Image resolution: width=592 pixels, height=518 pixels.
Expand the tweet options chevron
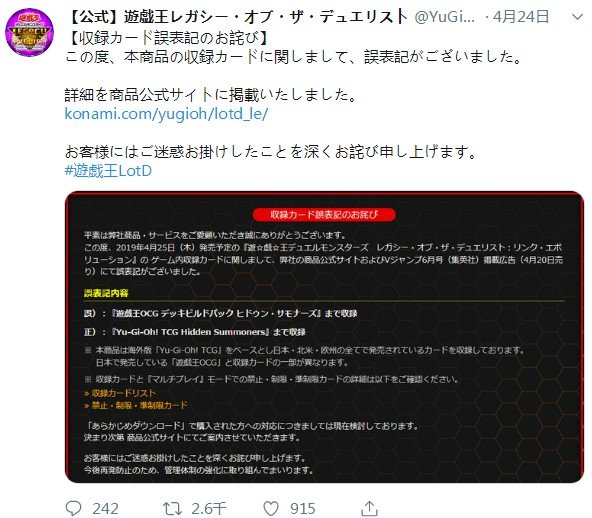coord(577,17)
